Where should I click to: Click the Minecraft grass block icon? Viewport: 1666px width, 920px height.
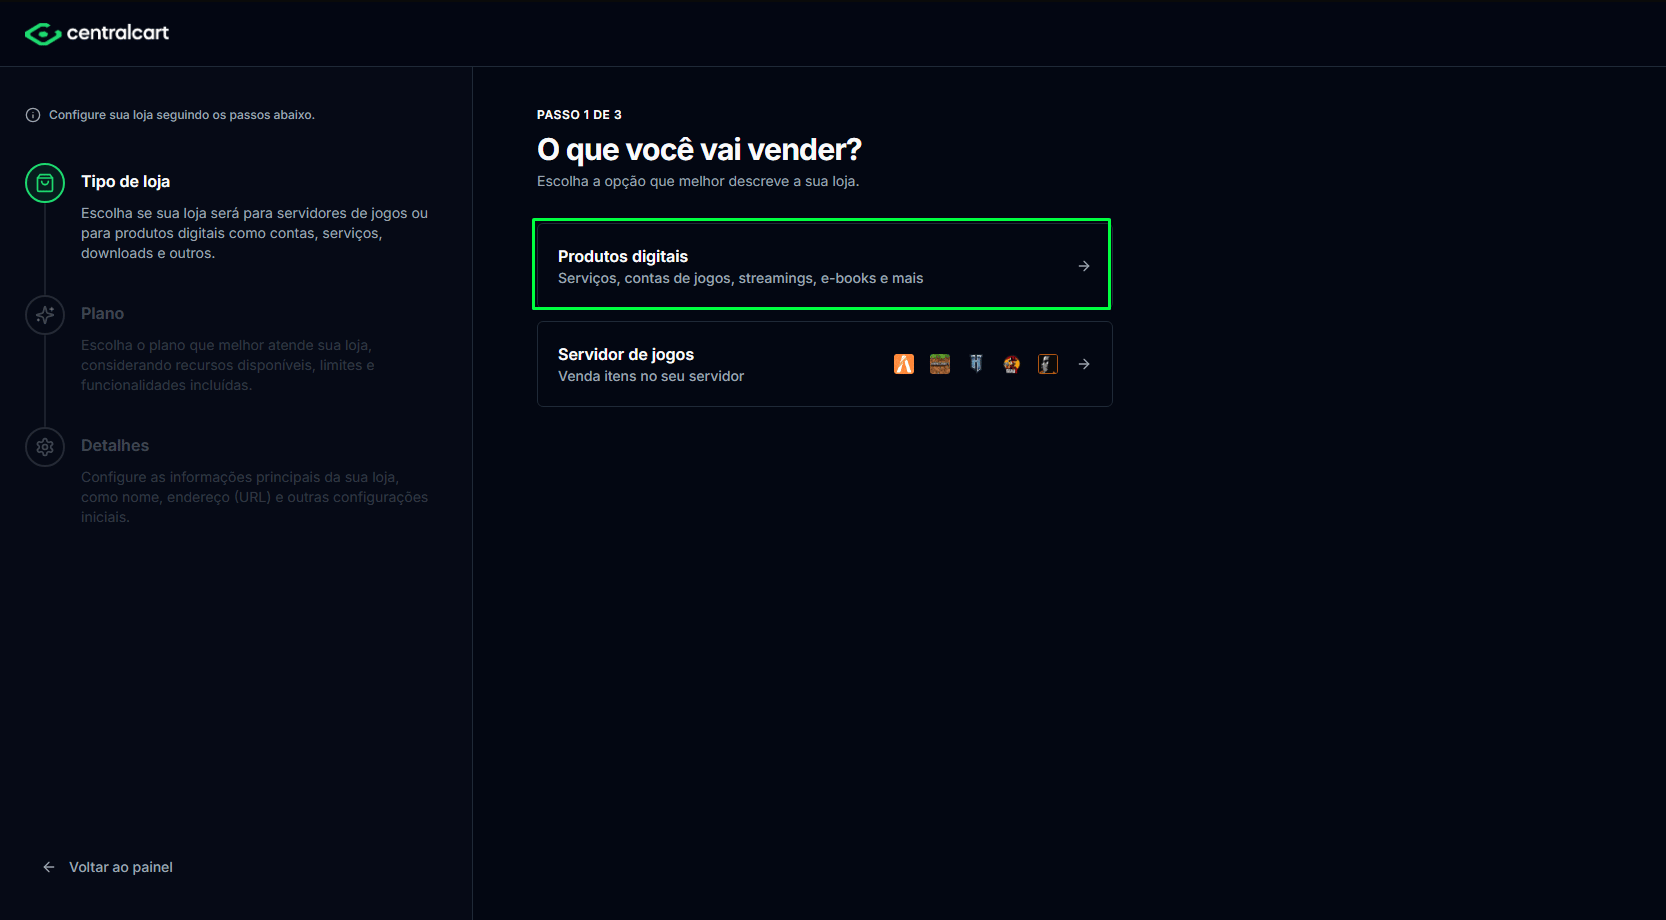[x=940, y=364]
